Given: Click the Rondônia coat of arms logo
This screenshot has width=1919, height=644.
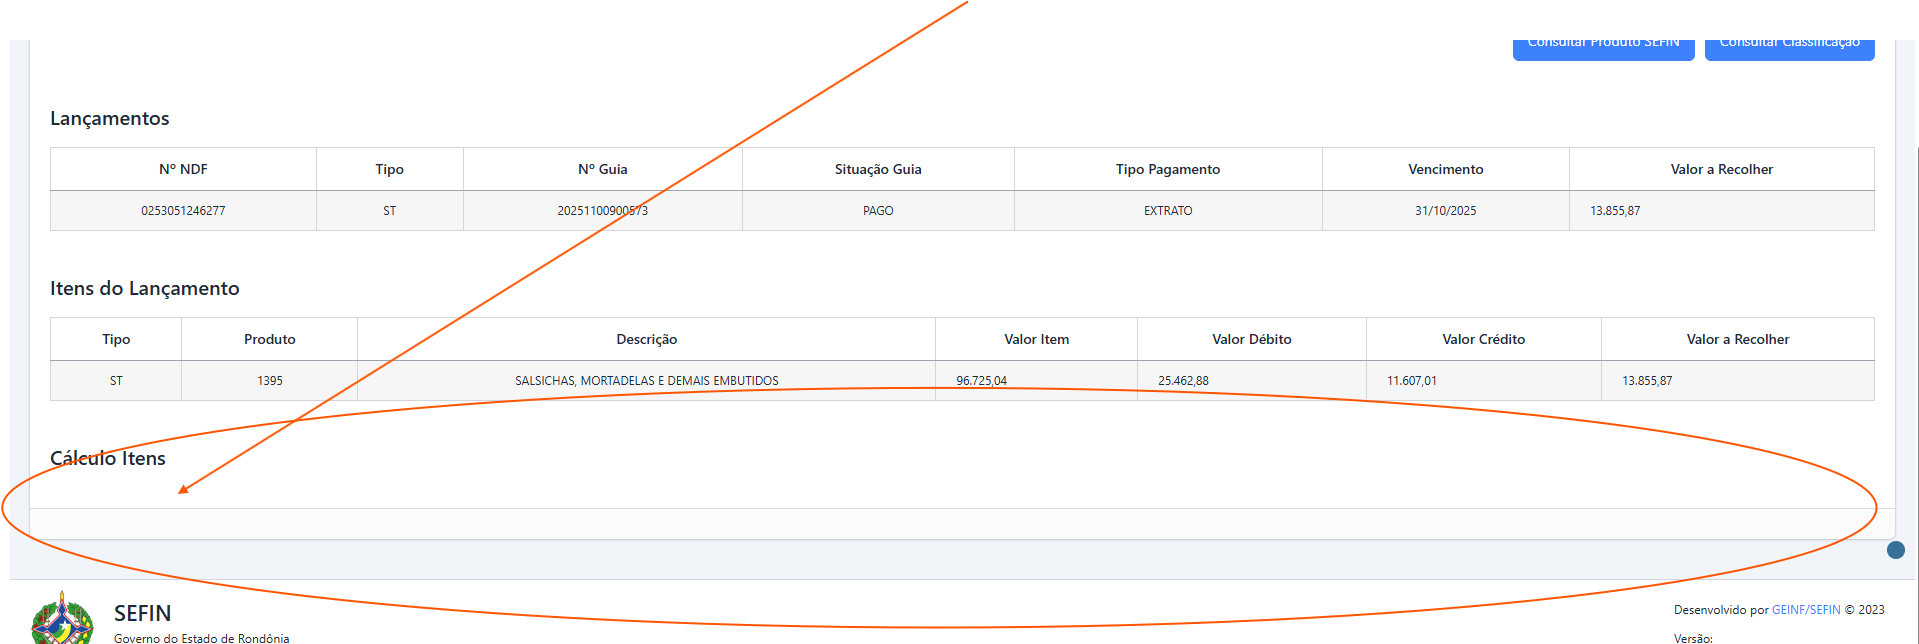Looking at the screenshot, I should tap(62, 620).
